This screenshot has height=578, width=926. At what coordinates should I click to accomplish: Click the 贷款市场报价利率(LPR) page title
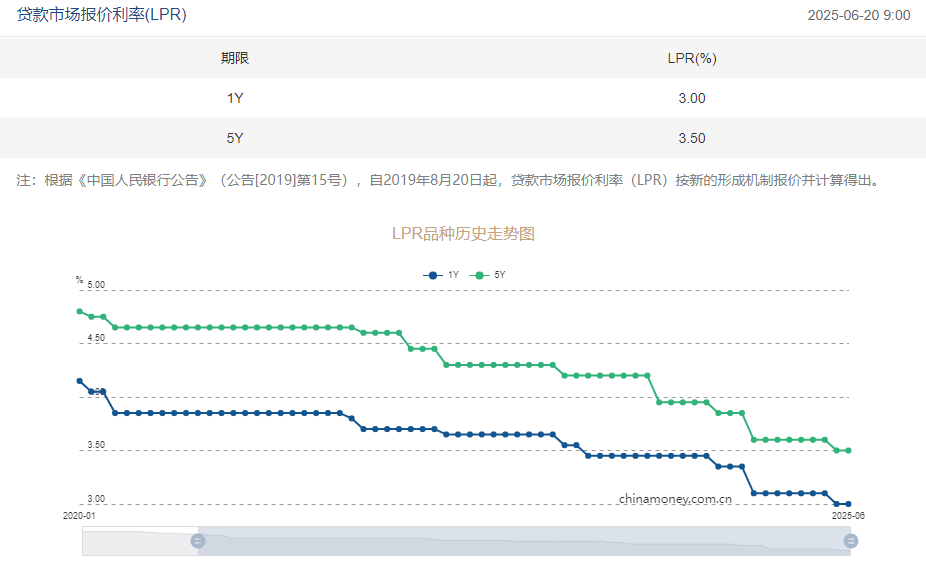(102, 15)
